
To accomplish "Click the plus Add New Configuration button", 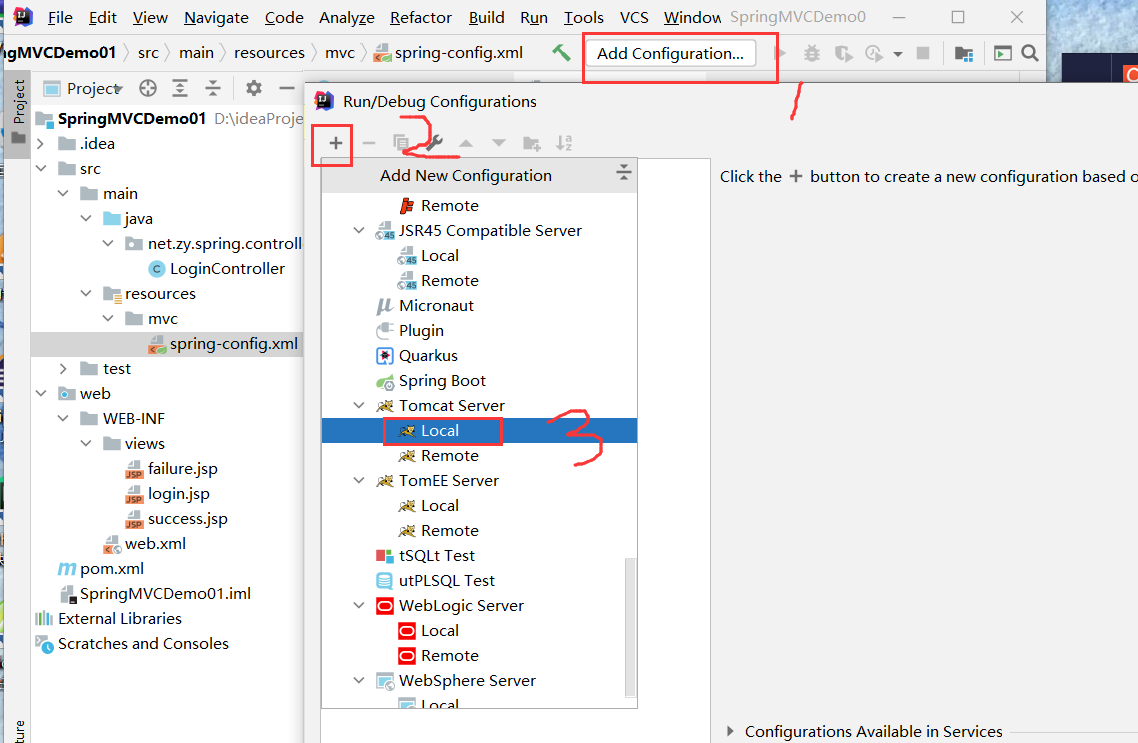I will coord(335,143).
